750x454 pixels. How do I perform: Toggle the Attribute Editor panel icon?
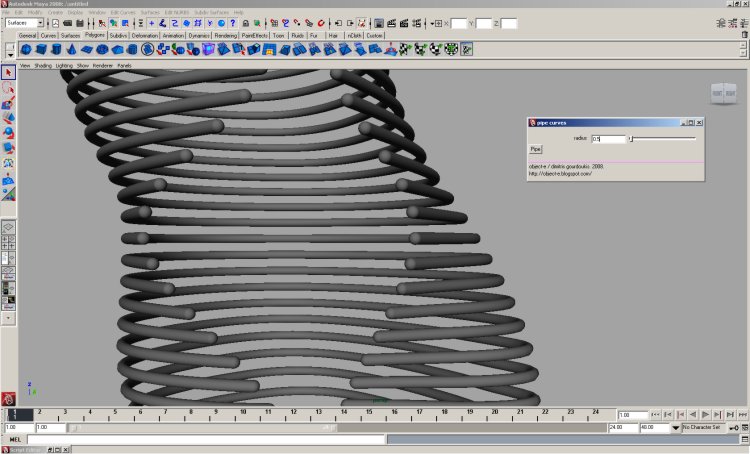tap(721, 23)
